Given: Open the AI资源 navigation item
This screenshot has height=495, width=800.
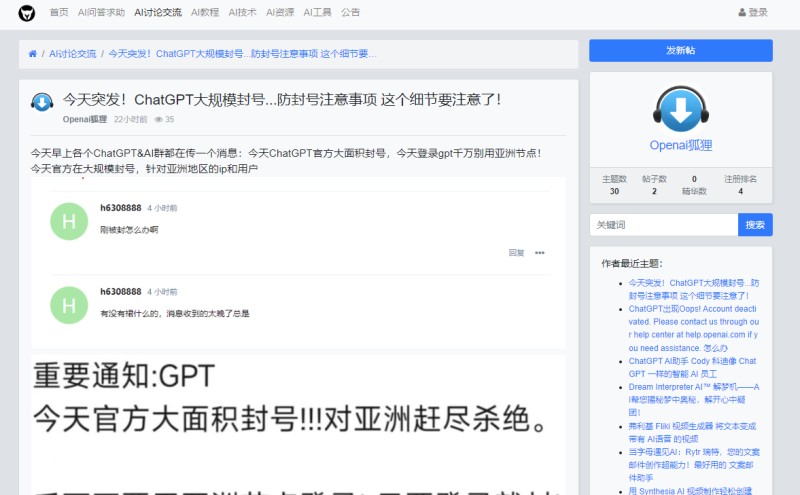Looking at the screenshot, I should pyautogui.click(x=280, y=12).
